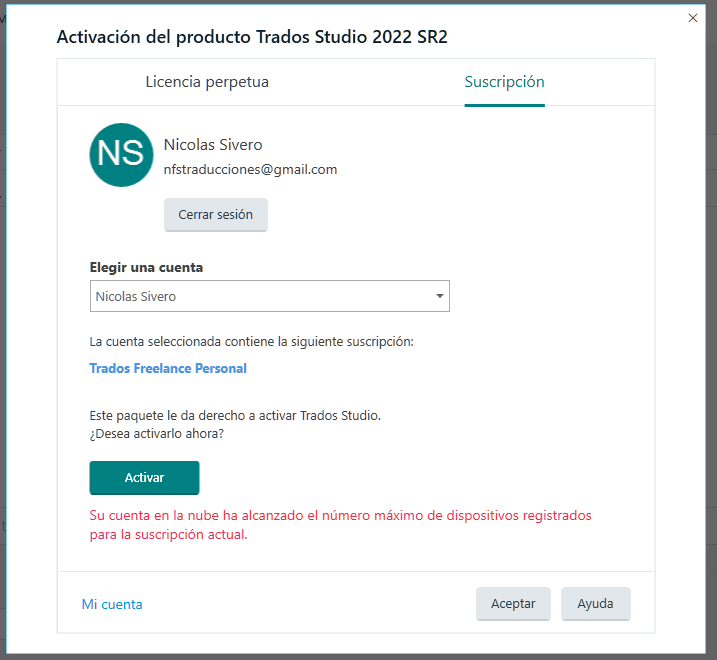Click the Elegir una cuenta label
The image size is (717, 660).
pyautogui.click(x=146, y=267)
